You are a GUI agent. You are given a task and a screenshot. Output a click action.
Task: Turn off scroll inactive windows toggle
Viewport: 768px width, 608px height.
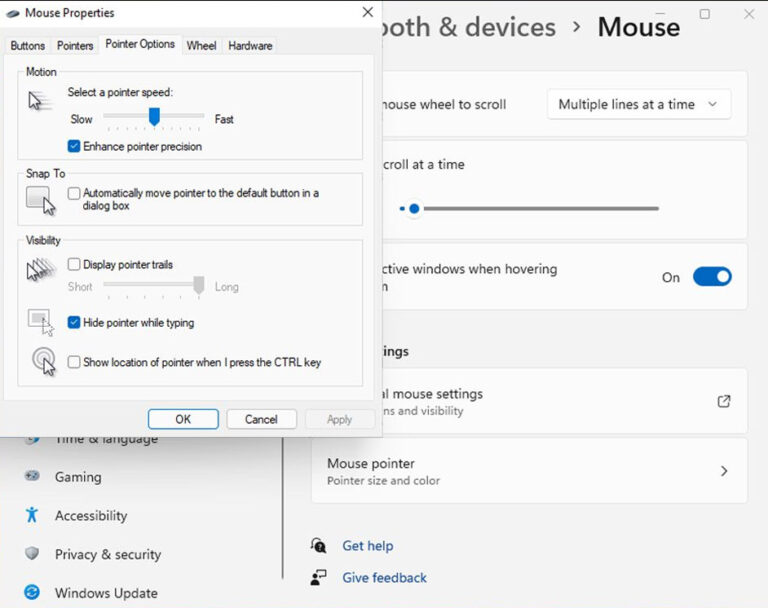712,277
